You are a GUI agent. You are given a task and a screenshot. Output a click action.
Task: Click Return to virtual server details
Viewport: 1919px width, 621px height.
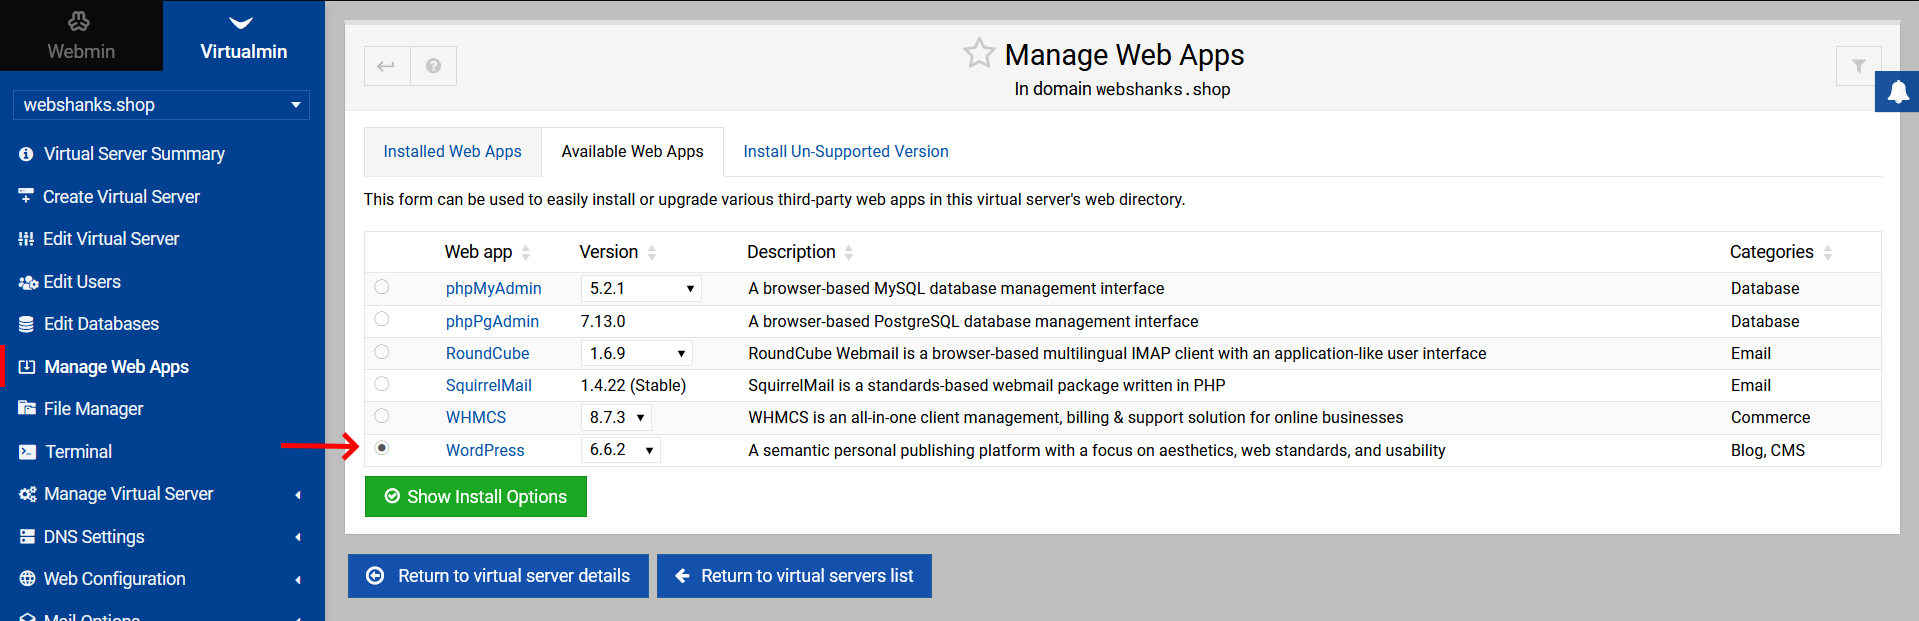(x=498, y=576)
